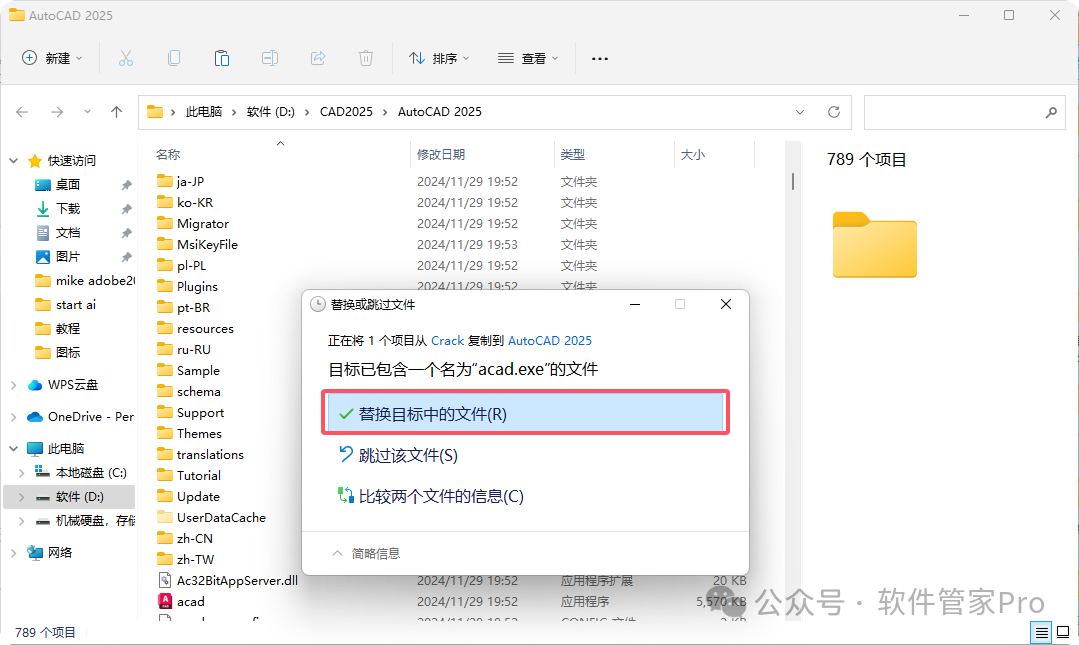The width and height of the screenshot is (1079, 645).
Task: Switch to details view icon in status bar
Action: pos(1041,632)
